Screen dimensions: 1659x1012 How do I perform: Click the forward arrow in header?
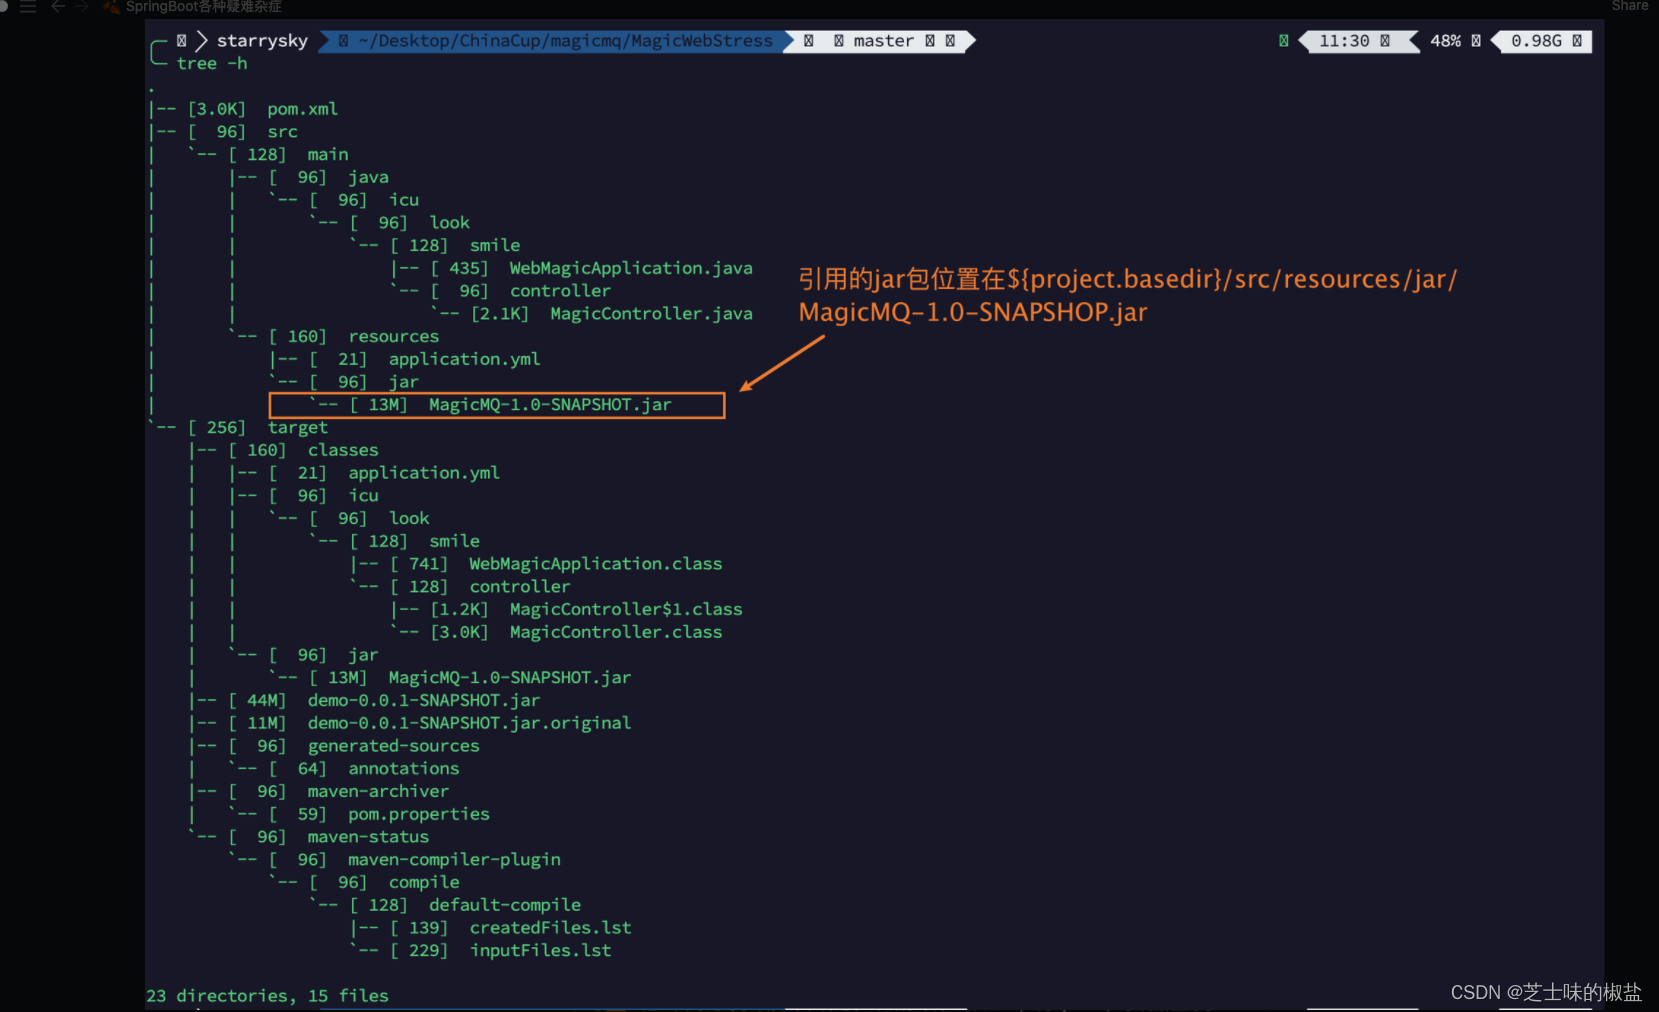pyautogui.click(x=81, y=6)
